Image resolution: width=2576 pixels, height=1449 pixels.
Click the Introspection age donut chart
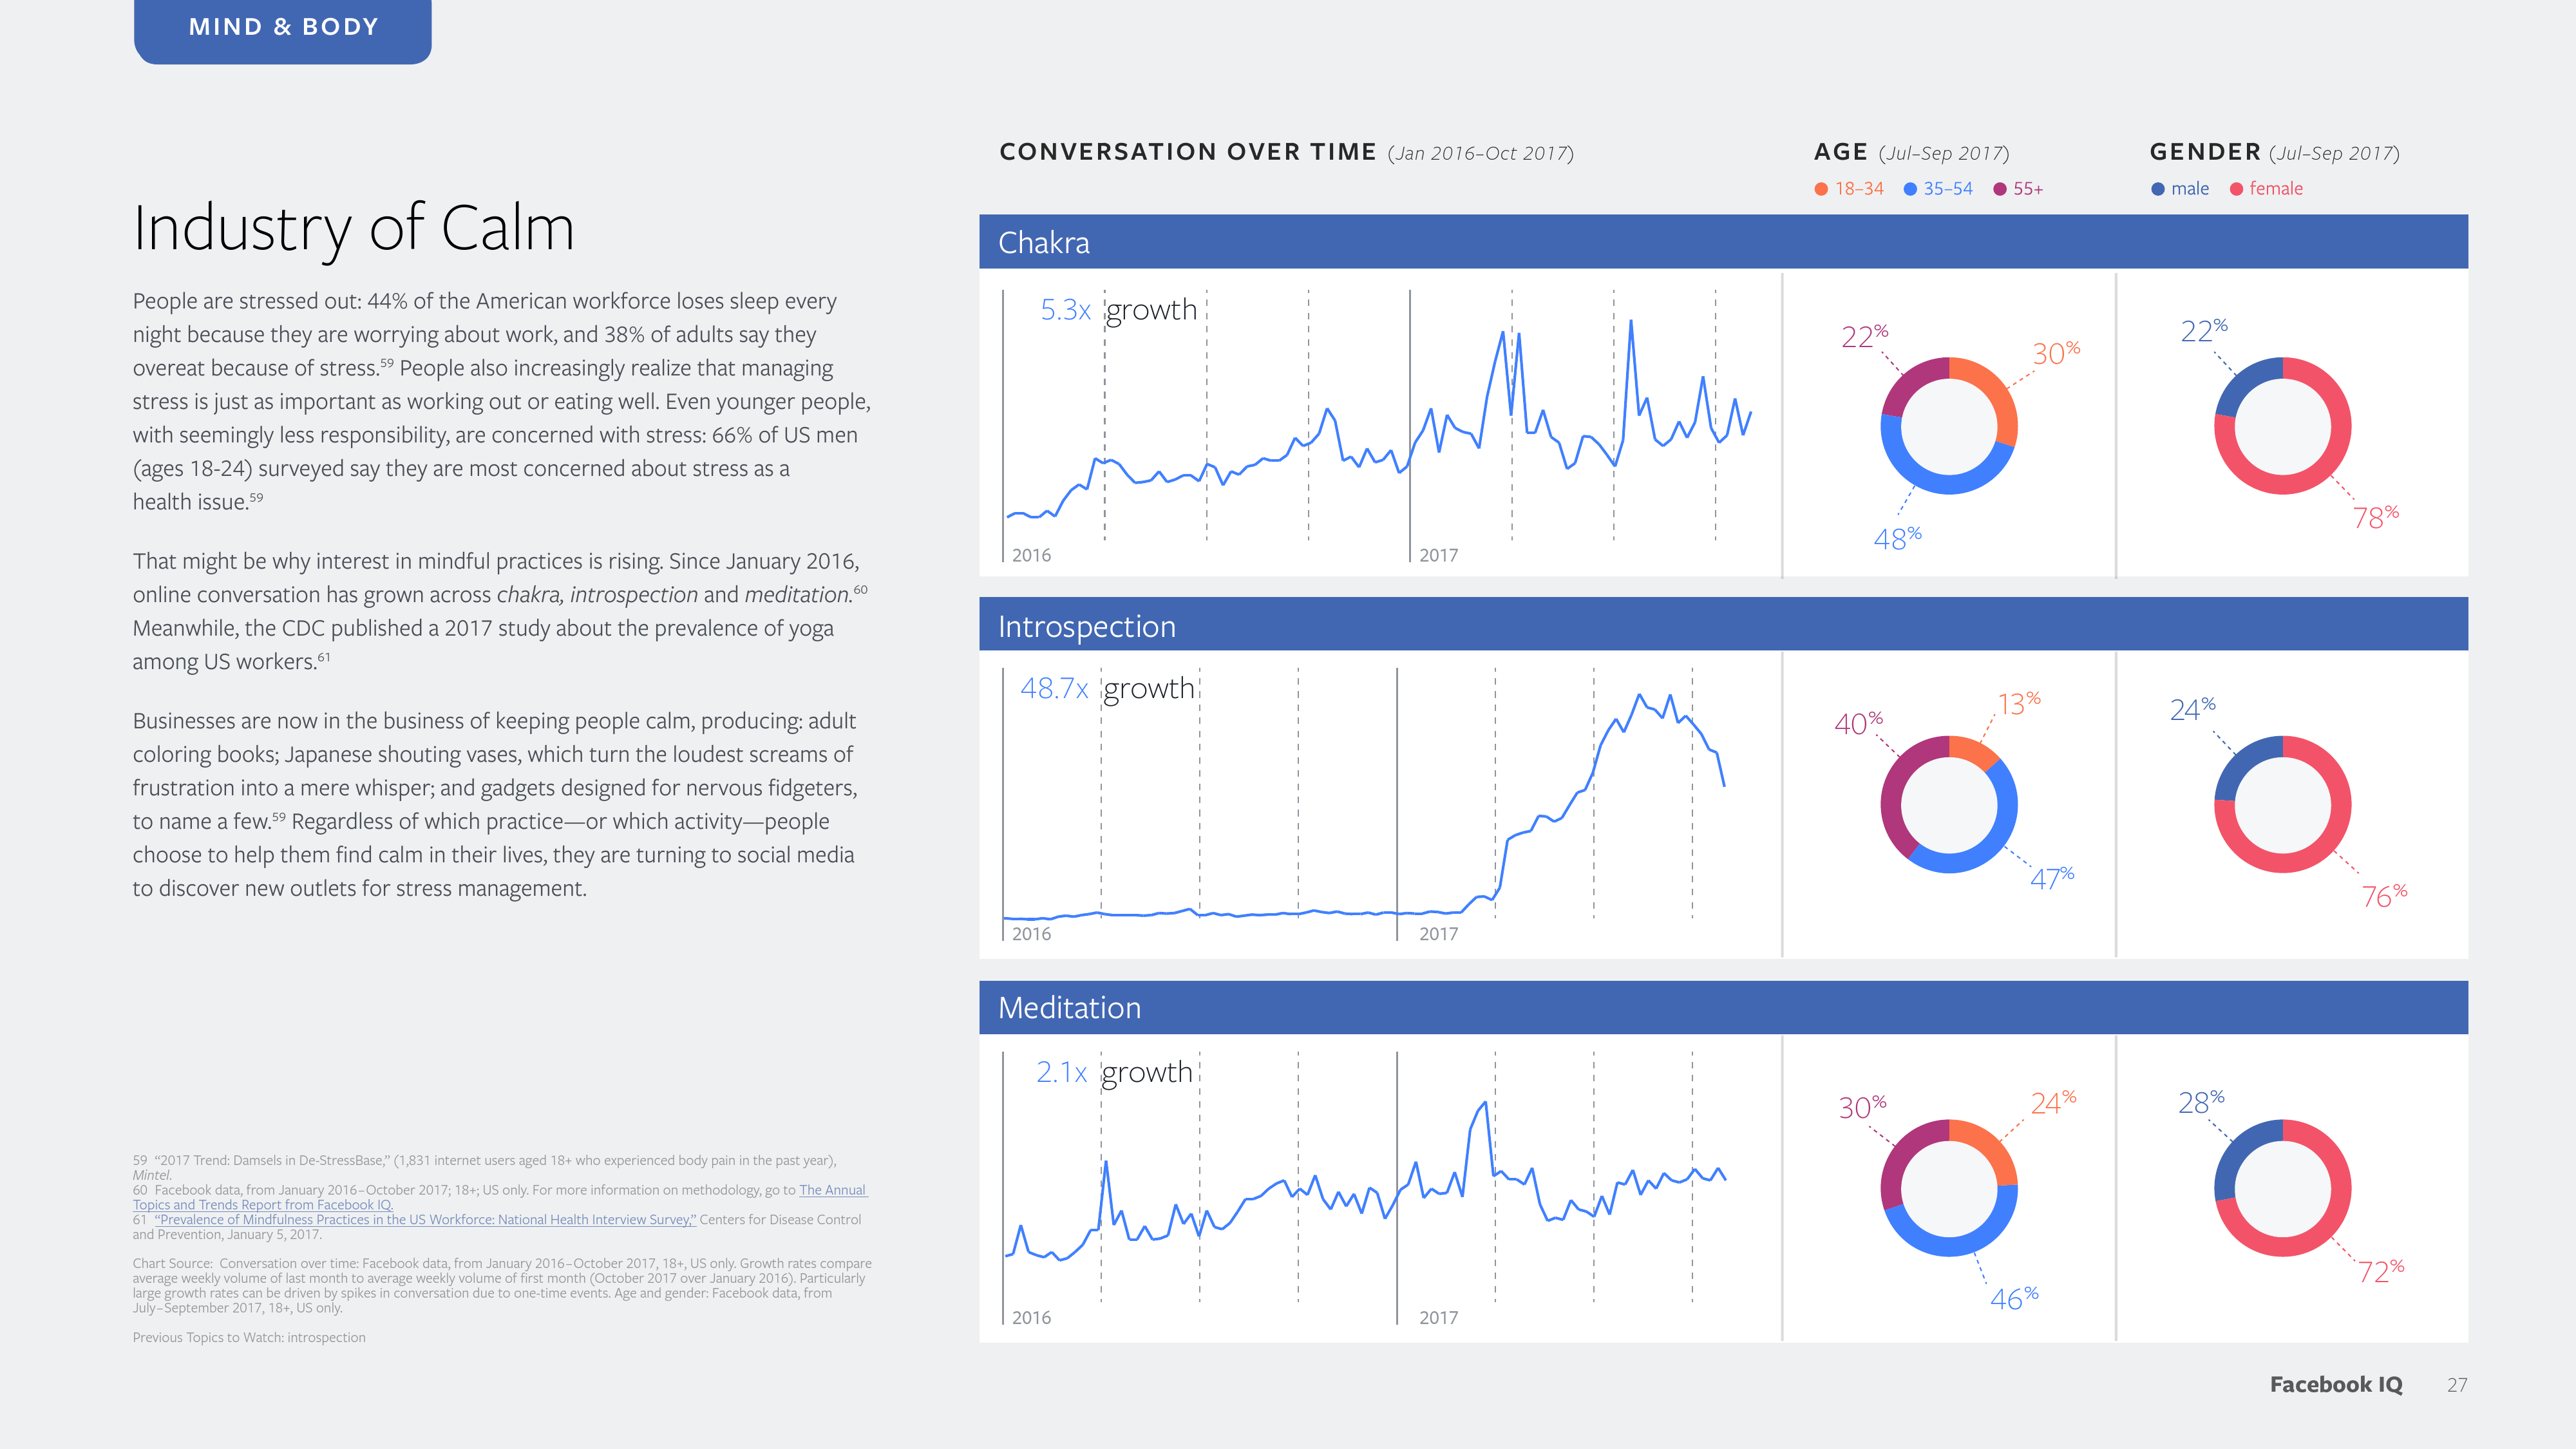coord(1948,804)
